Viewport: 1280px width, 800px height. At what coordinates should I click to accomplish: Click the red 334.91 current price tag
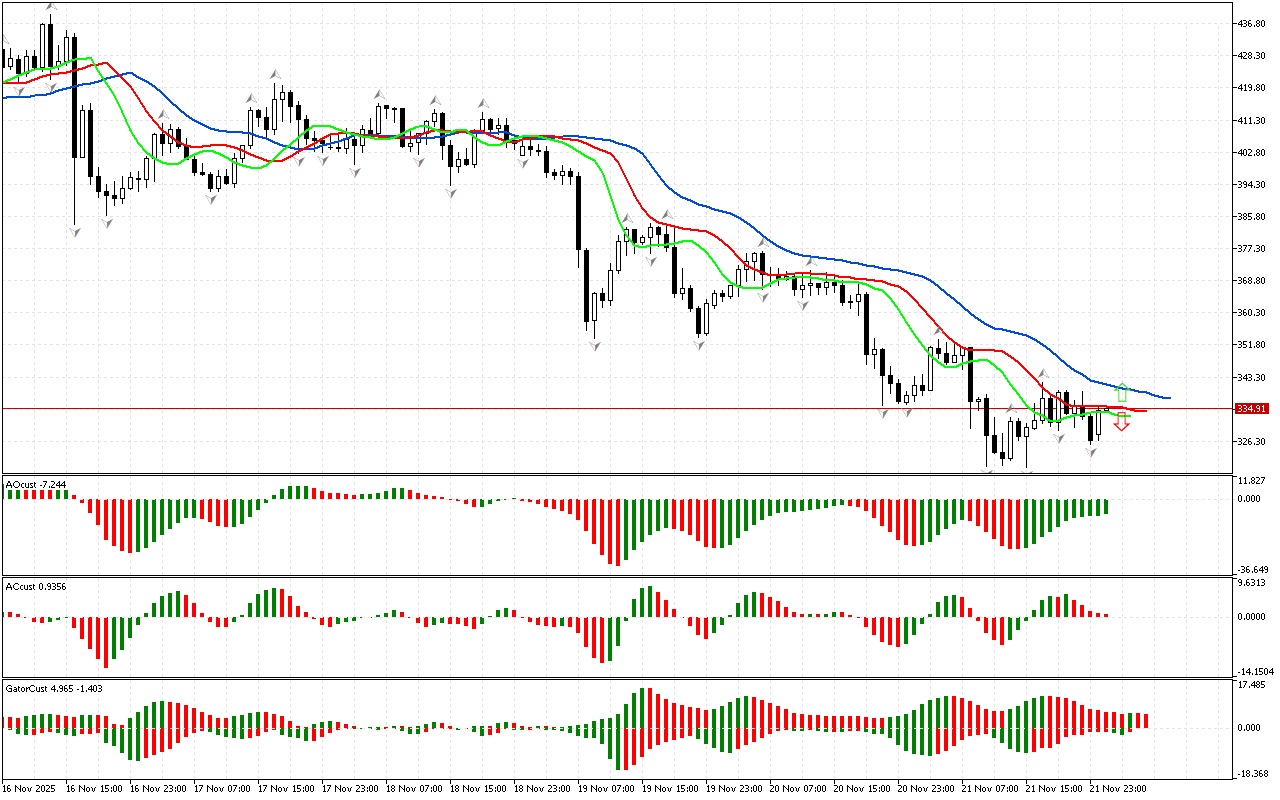point(1251,409)
